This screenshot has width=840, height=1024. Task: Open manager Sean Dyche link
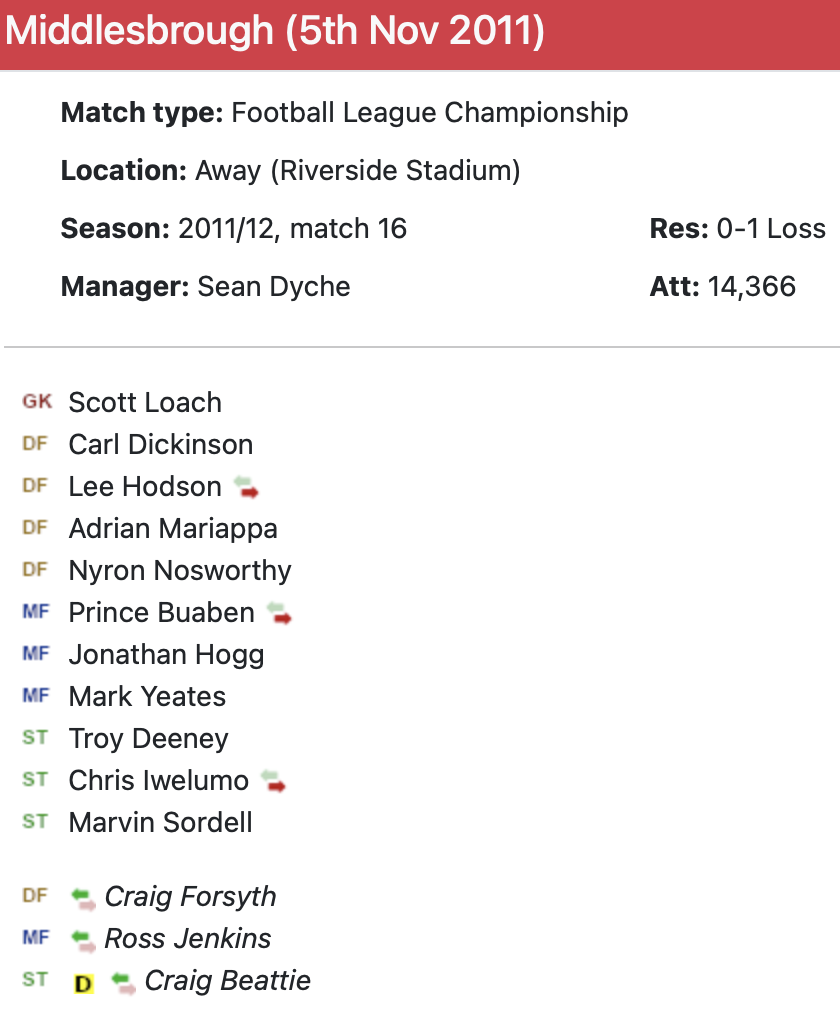pos(274,287)
